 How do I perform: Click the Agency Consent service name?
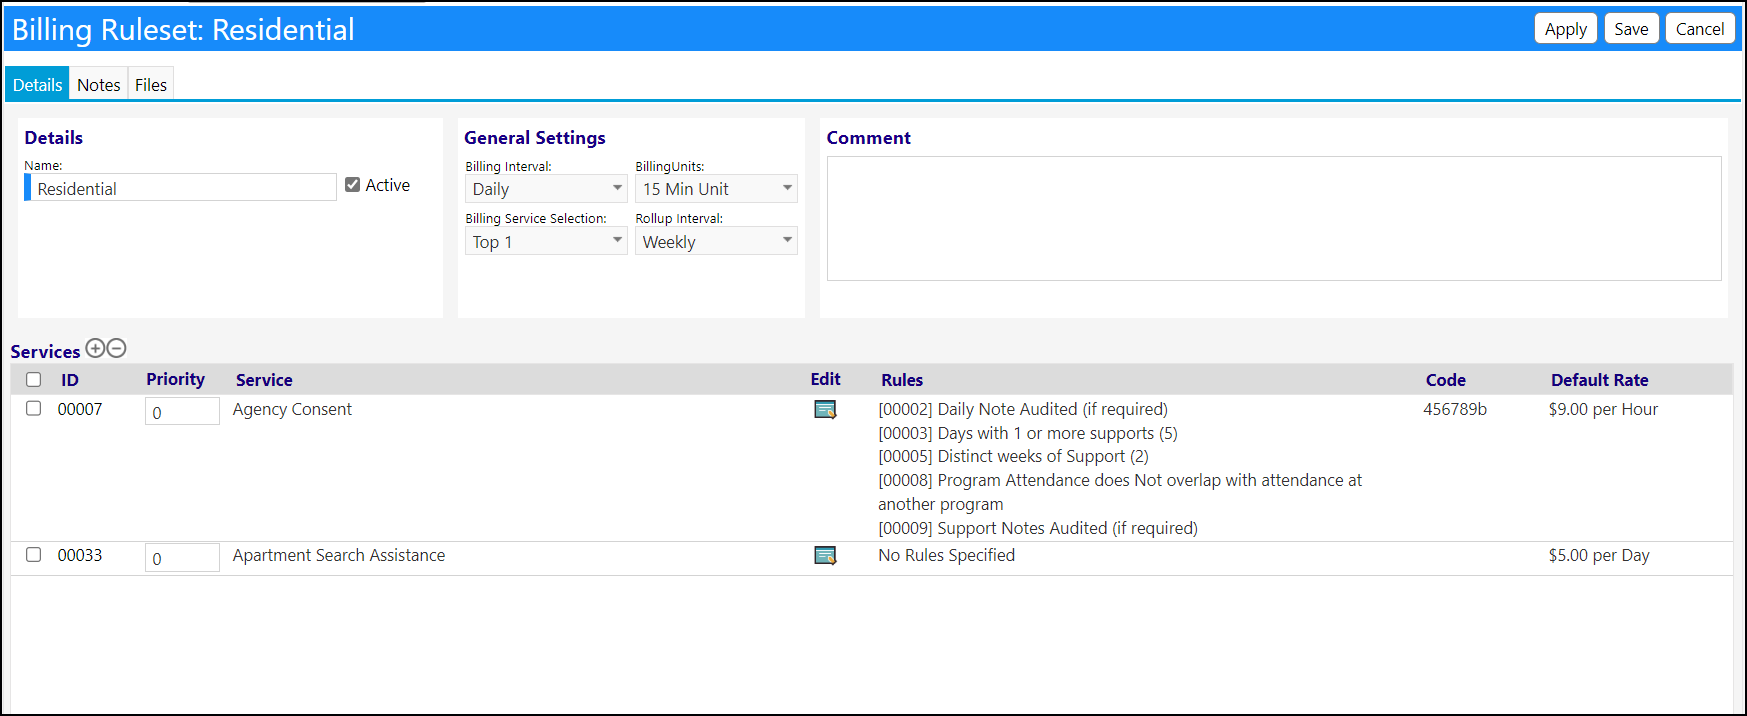point(292,409)
